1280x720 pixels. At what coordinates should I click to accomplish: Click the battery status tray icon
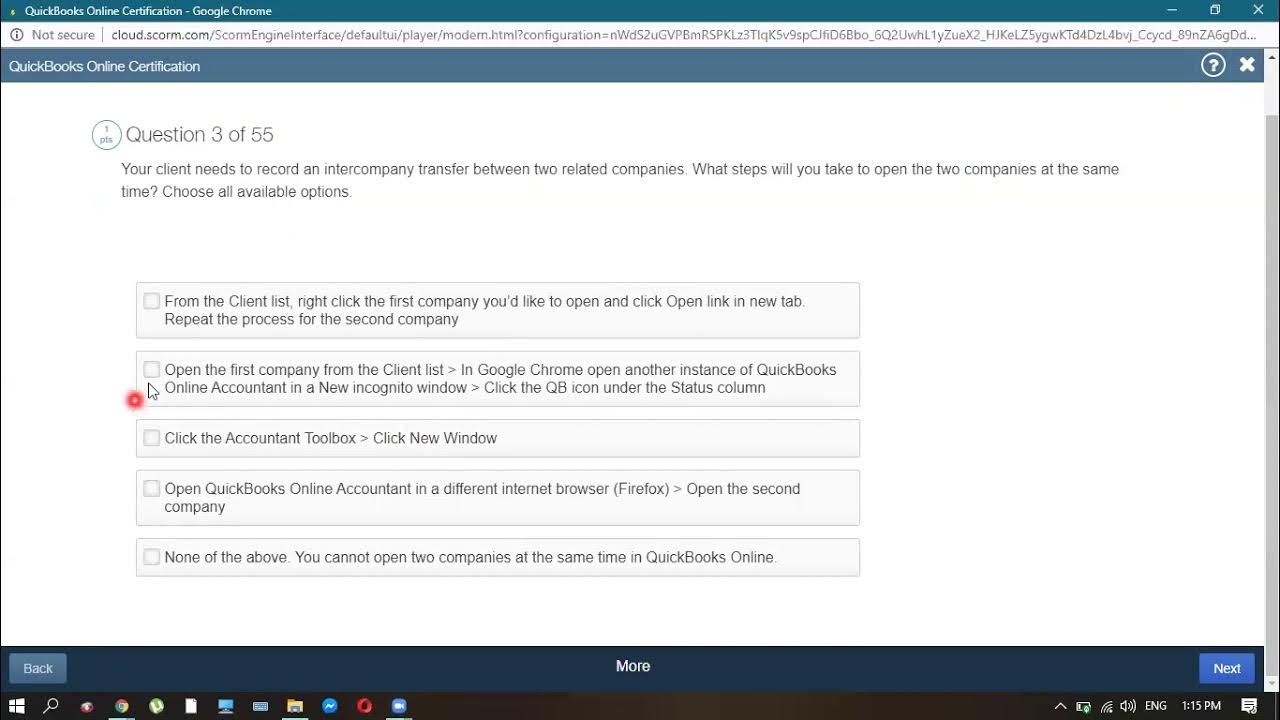coord(1083,706)
